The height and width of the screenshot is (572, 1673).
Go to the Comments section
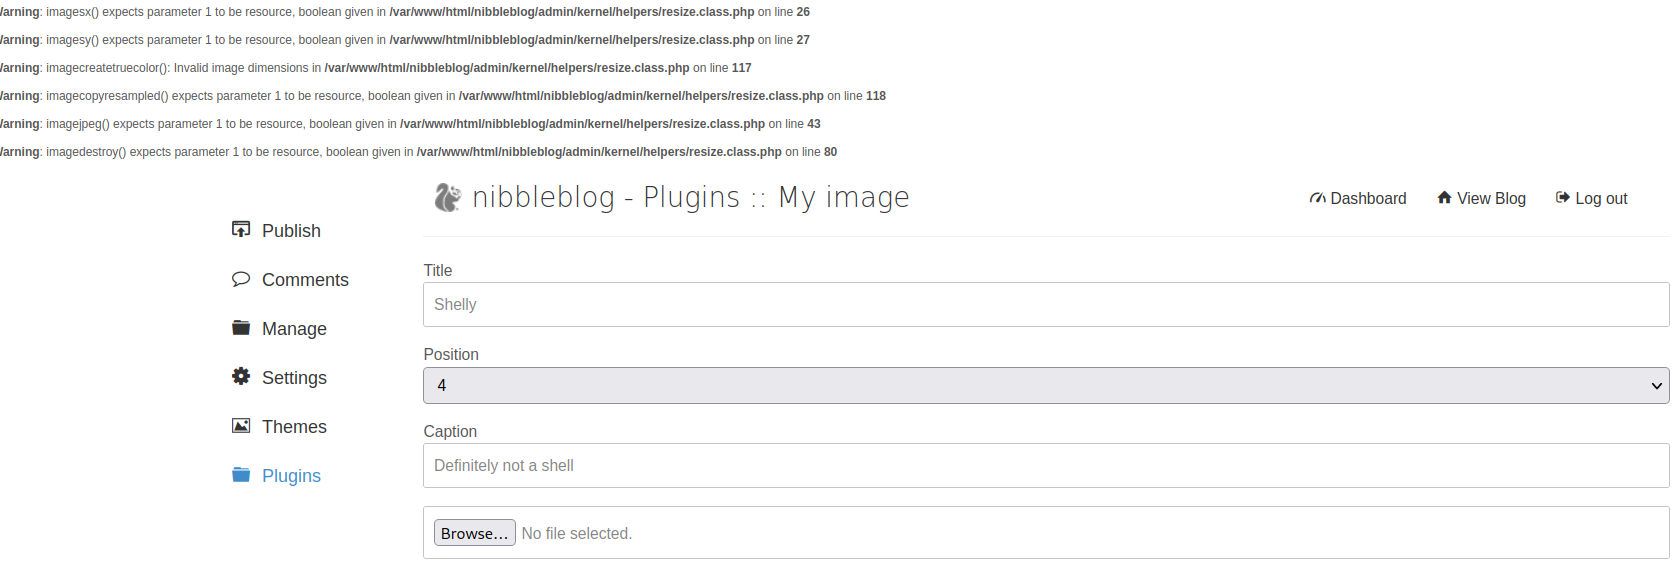click(305, 280)
